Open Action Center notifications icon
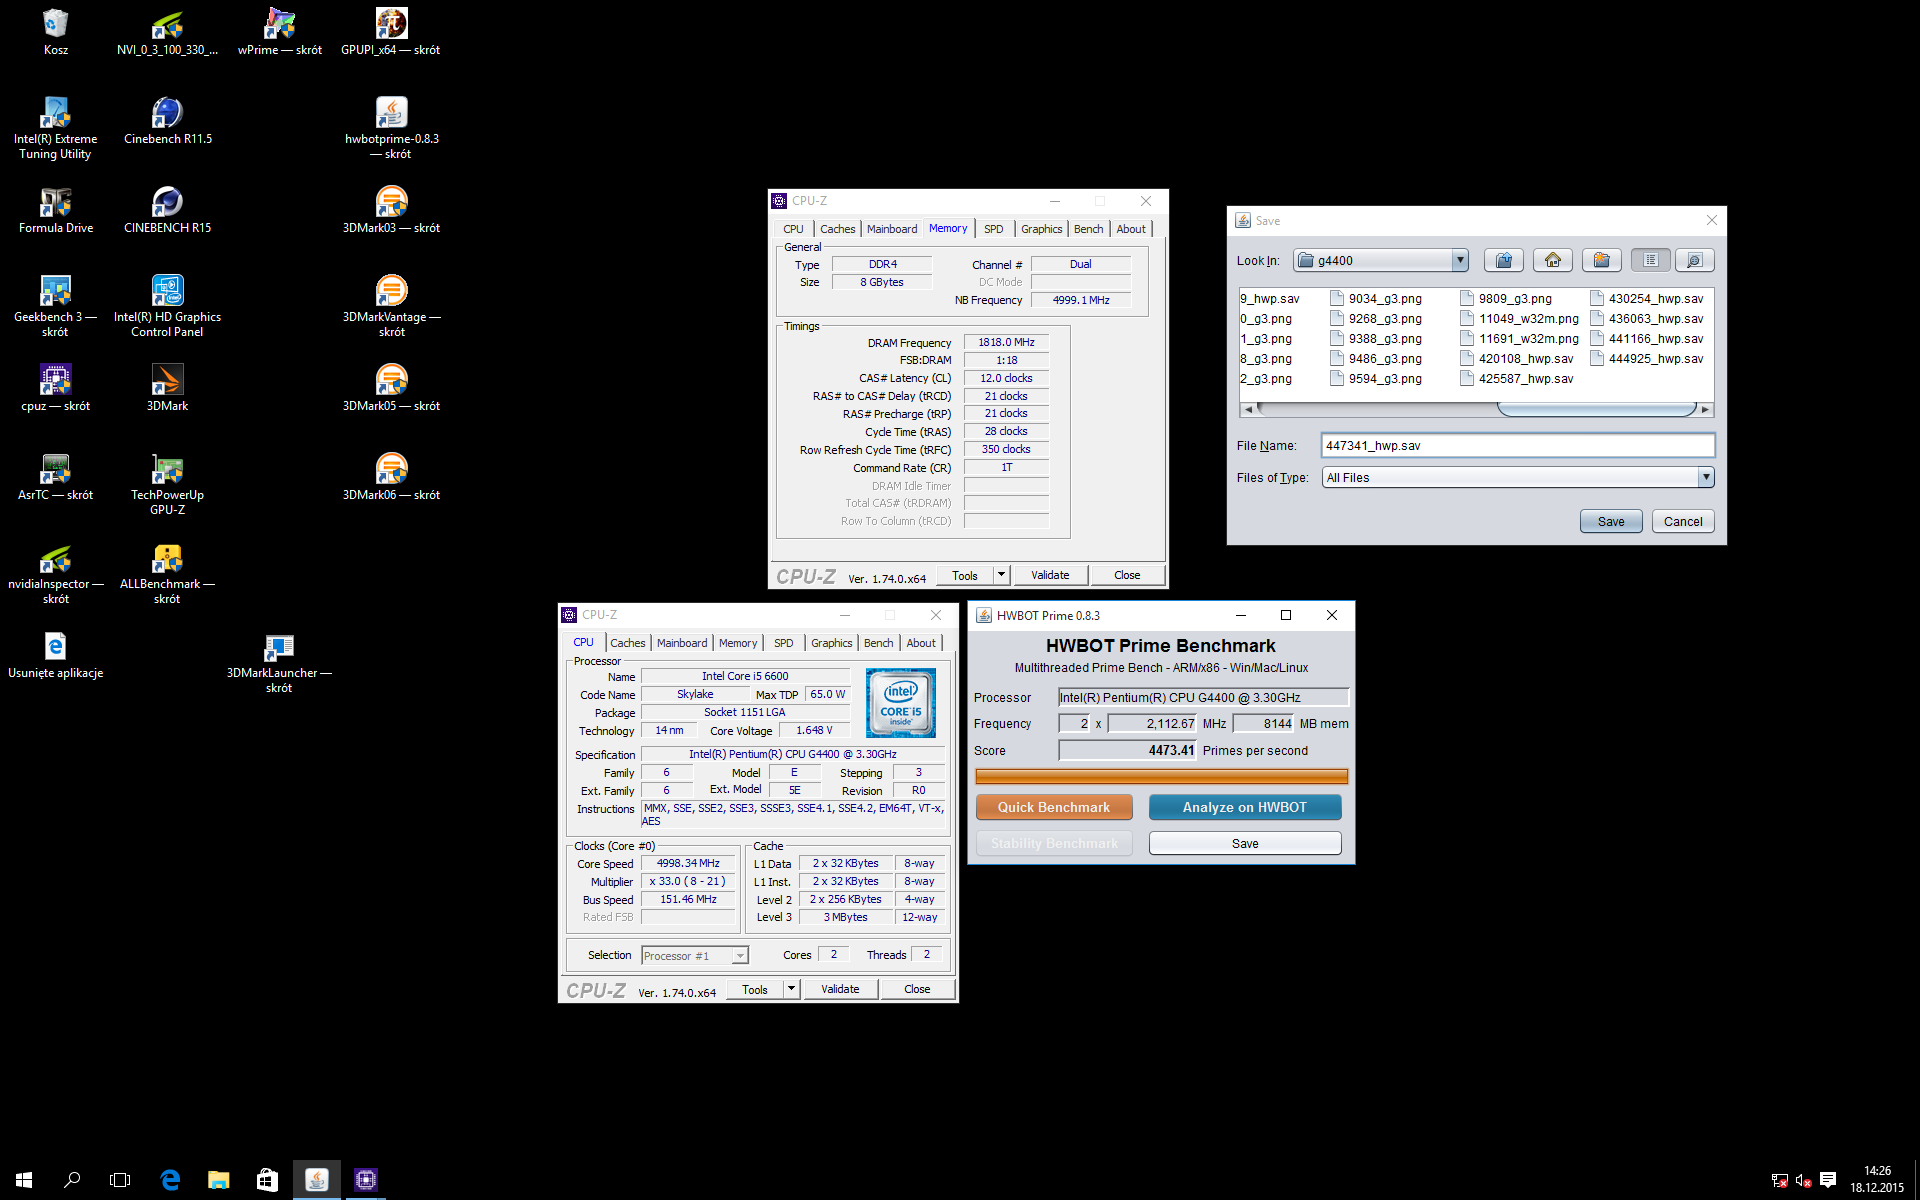1920x1200 pixels. [1828, 1180]
